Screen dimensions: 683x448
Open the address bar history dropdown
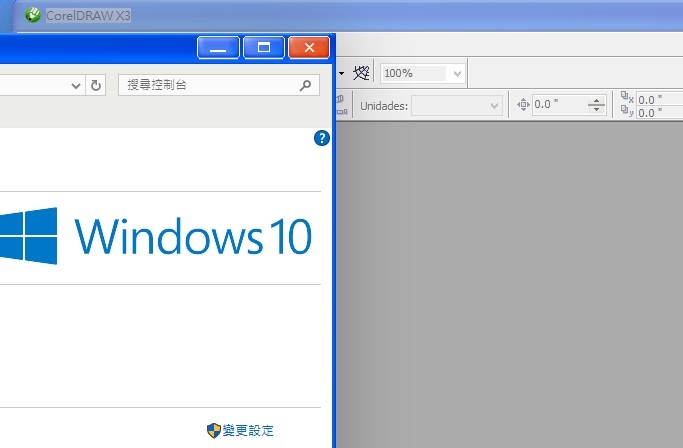coord(76,85)
